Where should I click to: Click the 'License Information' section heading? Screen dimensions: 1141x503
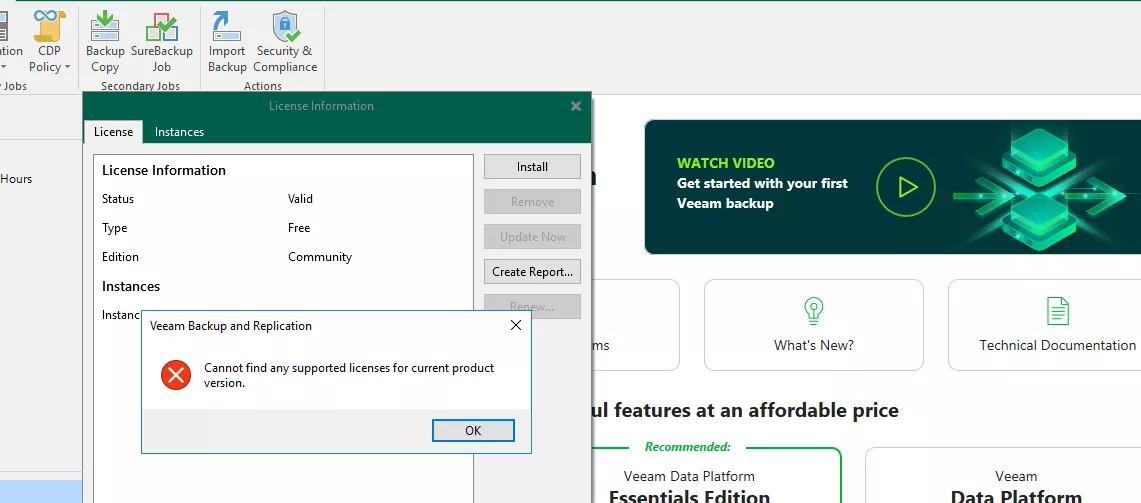164,170
